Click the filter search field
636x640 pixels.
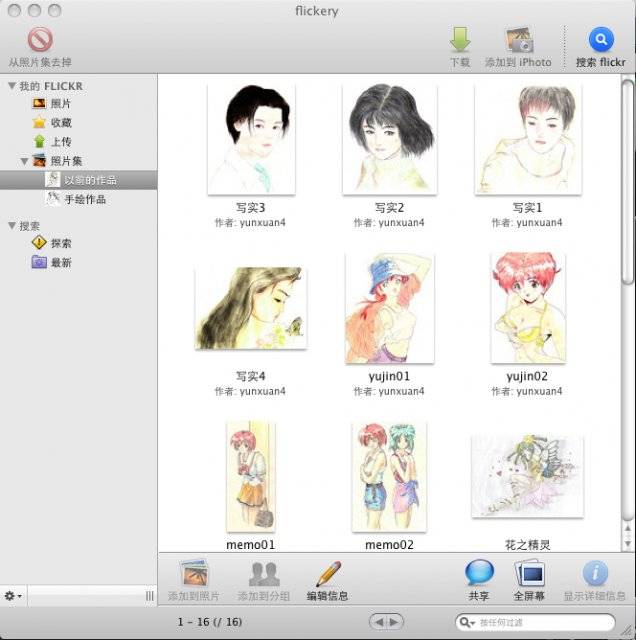click(x=545, y=622)
